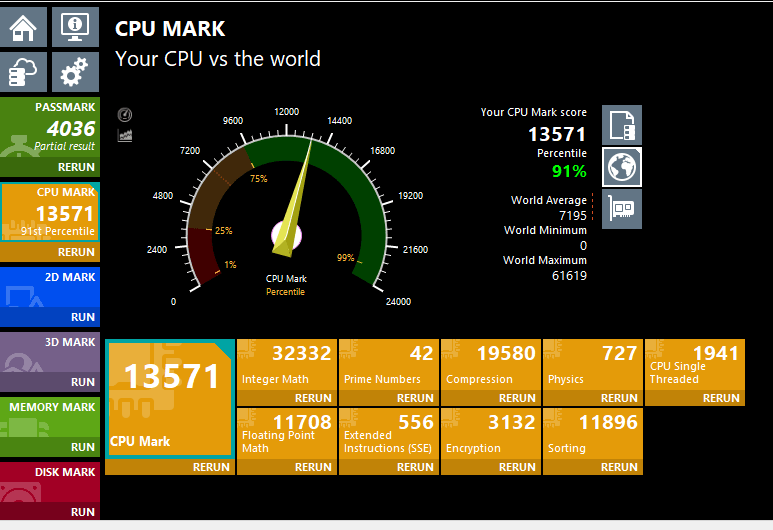
Task: Select the large CPU Mark 13571 result tile
Action: [x=170, y=399]
